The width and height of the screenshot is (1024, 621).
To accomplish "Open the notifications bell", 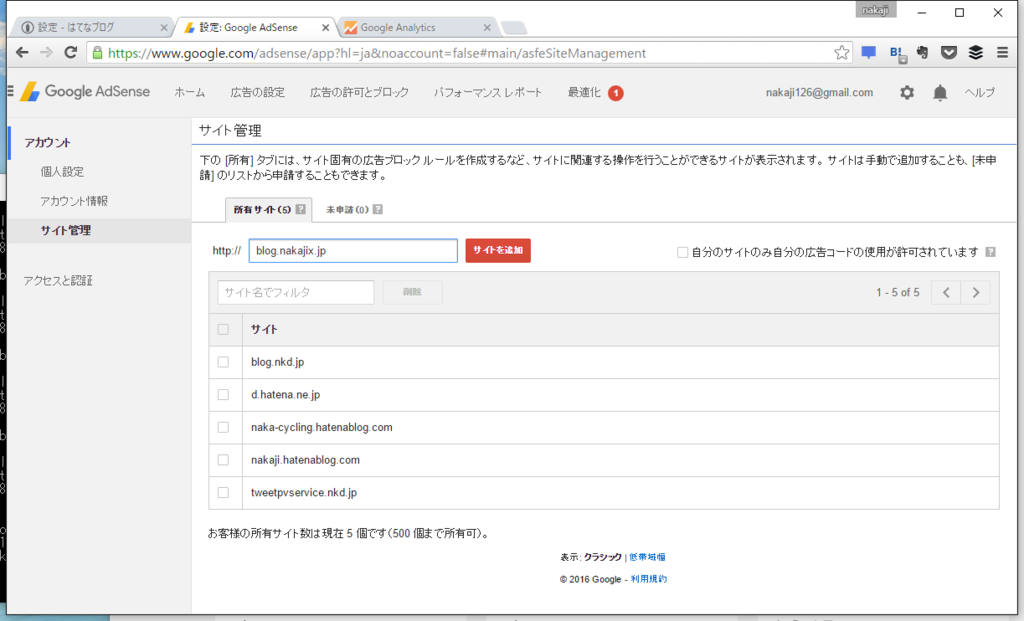I will coord(940,93).
